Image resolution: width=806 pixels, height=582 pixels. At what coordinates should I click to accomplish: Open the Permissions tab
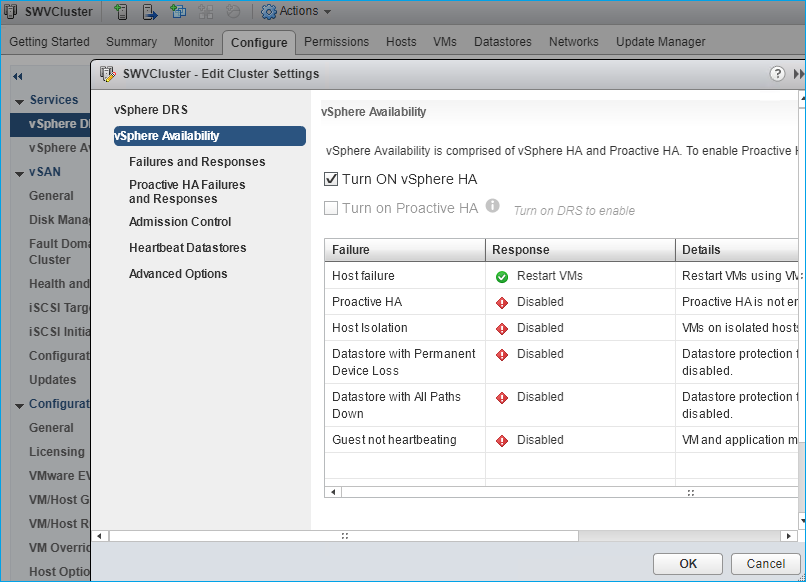coord(337,42)
